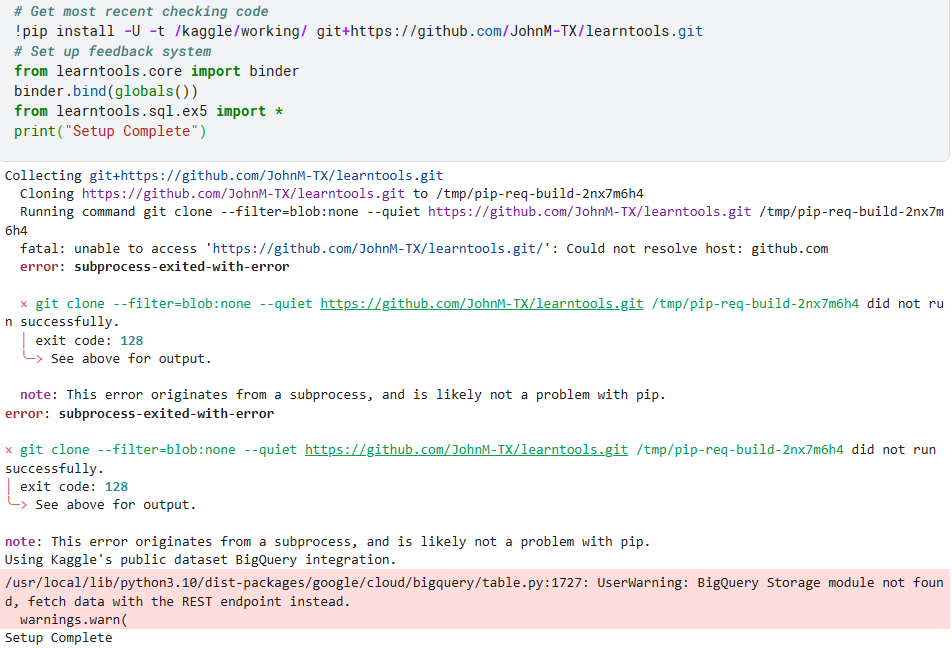Open the learntools.git link after "Collecting"
952x648 pixels.
[x=267, y=176]
